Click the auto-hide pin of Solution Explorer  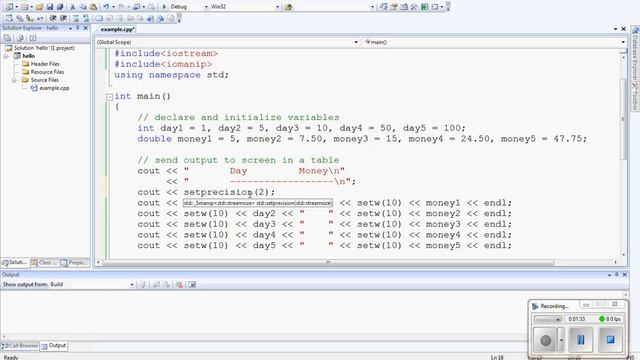pos(78,28)
